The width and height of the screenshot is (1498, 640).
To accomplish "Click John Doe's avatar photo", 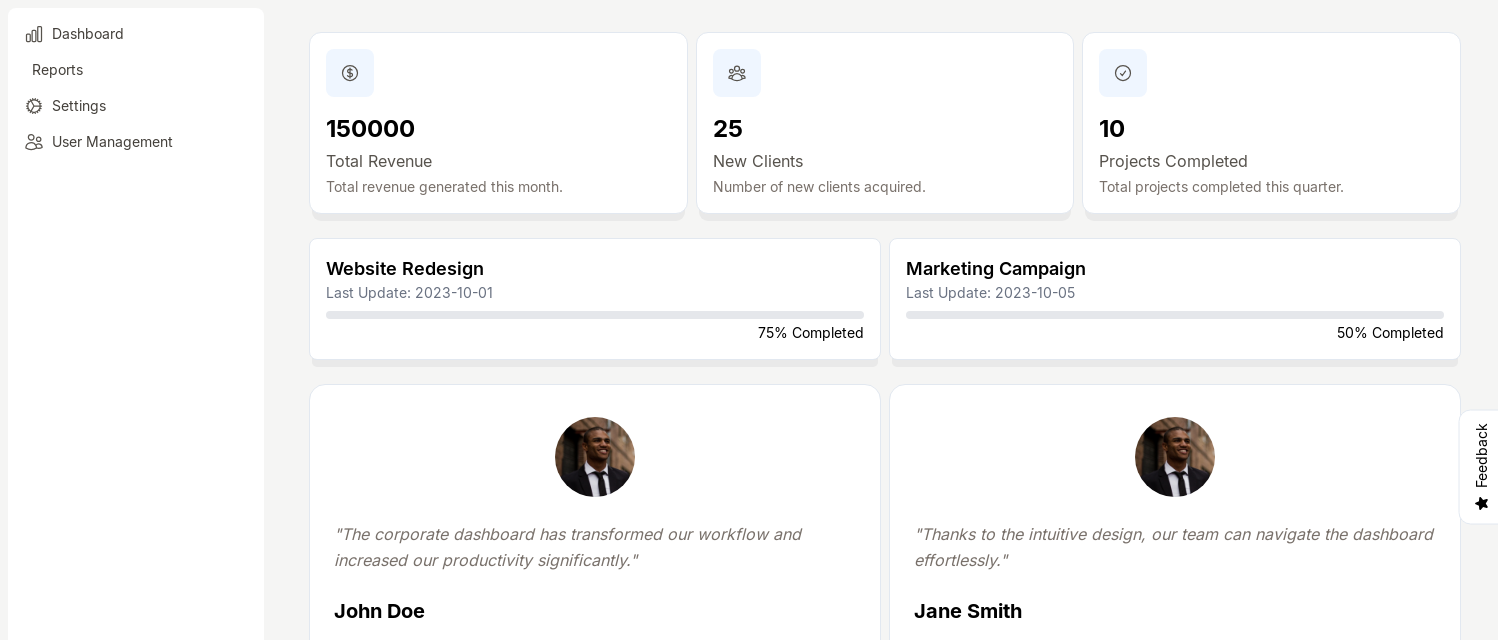I will coord(595,457).
